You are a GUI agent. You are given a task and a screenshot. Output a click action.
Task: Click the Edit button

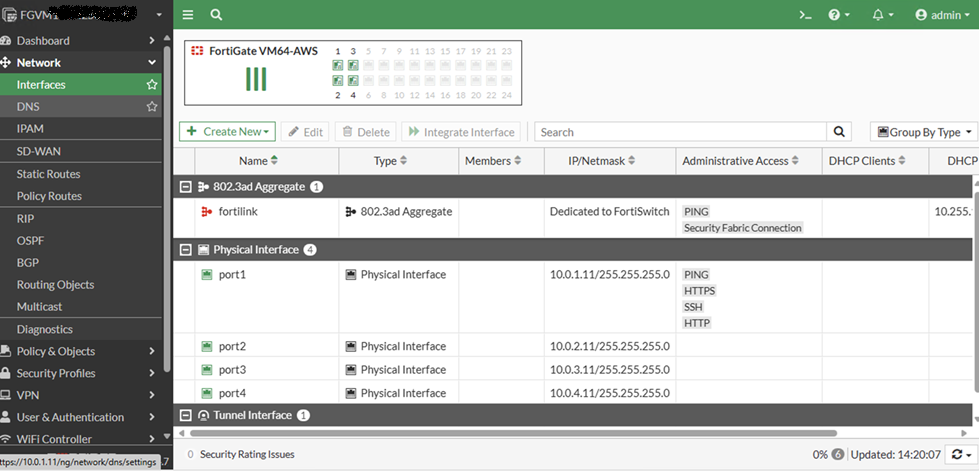(305, 132)
